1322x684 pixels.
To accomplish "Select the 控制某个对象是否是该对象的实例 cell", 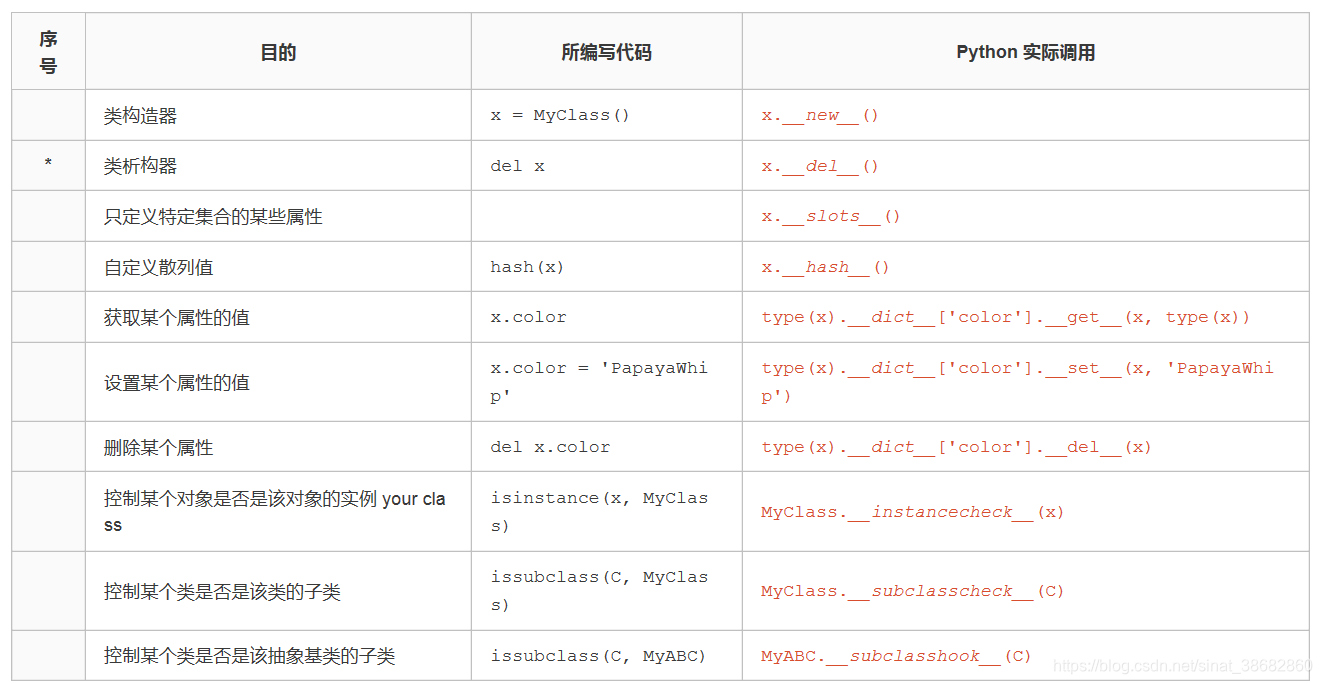I will click(x=278, y=511).
